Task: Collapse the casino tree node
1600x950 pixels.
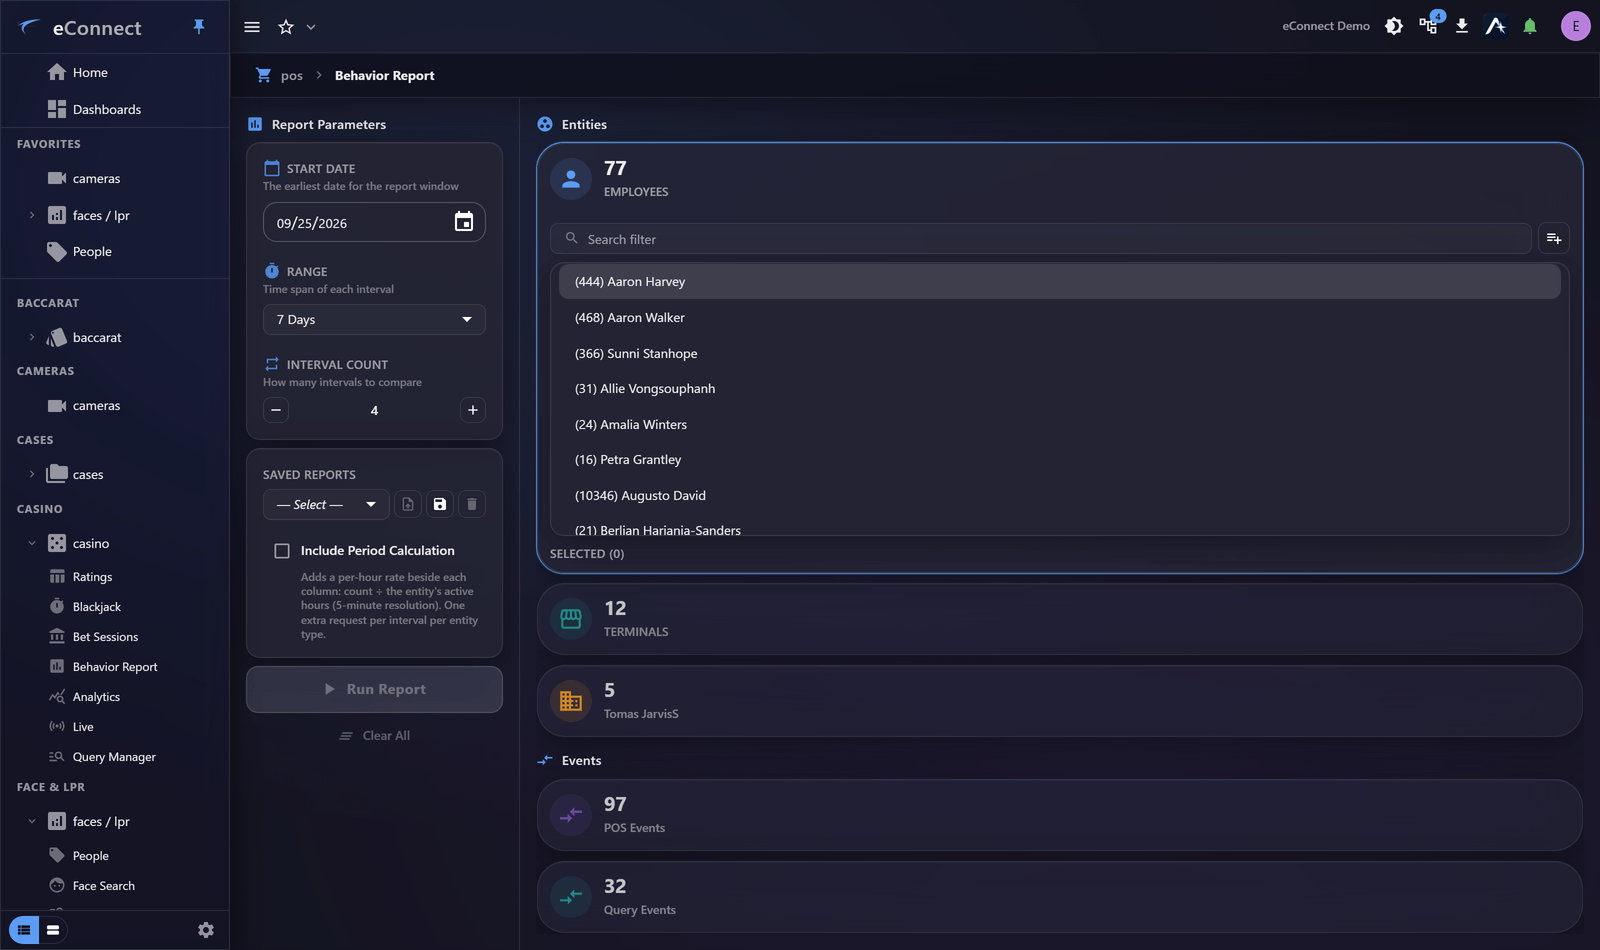Action: click(x=32, y=543)
